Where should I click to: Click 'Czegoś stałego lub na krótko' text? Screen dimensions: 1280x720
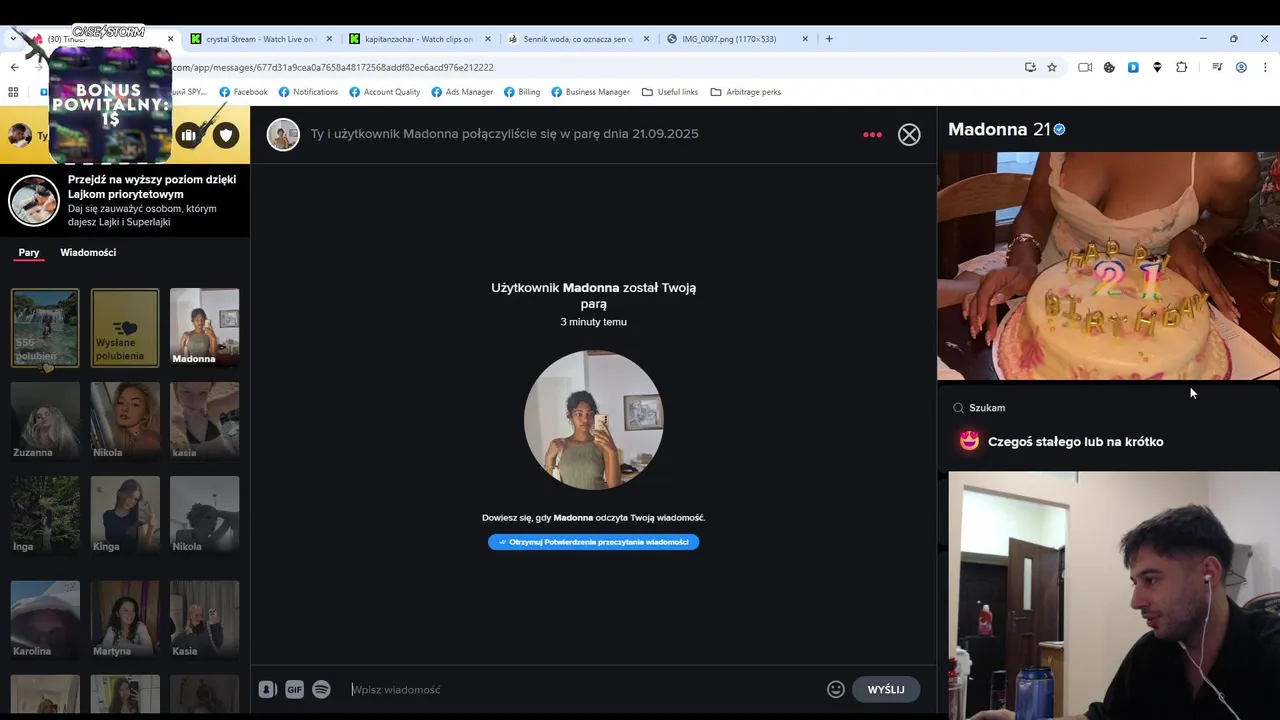point(1075,442)
